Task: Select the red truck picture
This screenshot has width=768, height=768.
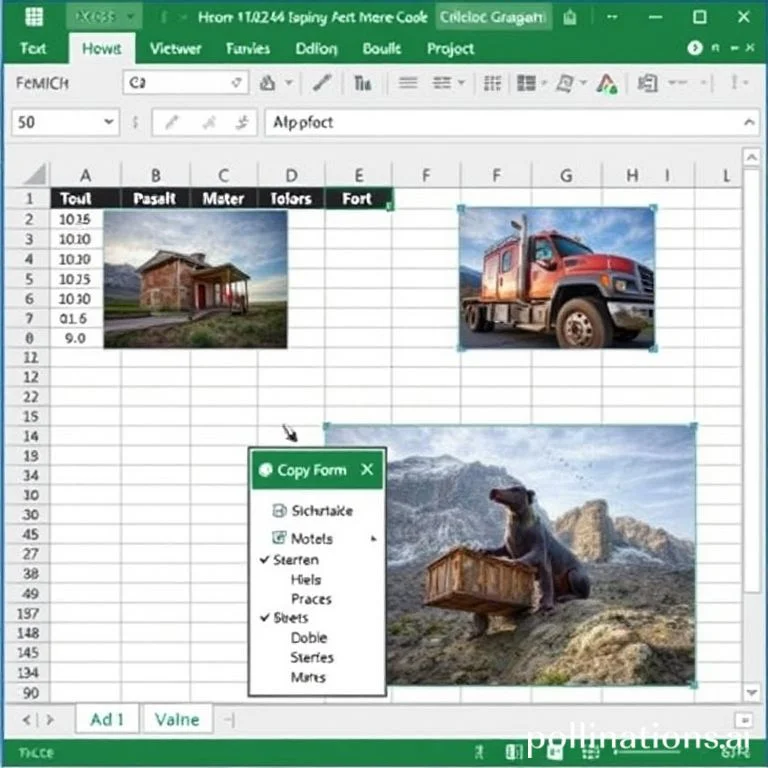Action: tap(556, 277)
